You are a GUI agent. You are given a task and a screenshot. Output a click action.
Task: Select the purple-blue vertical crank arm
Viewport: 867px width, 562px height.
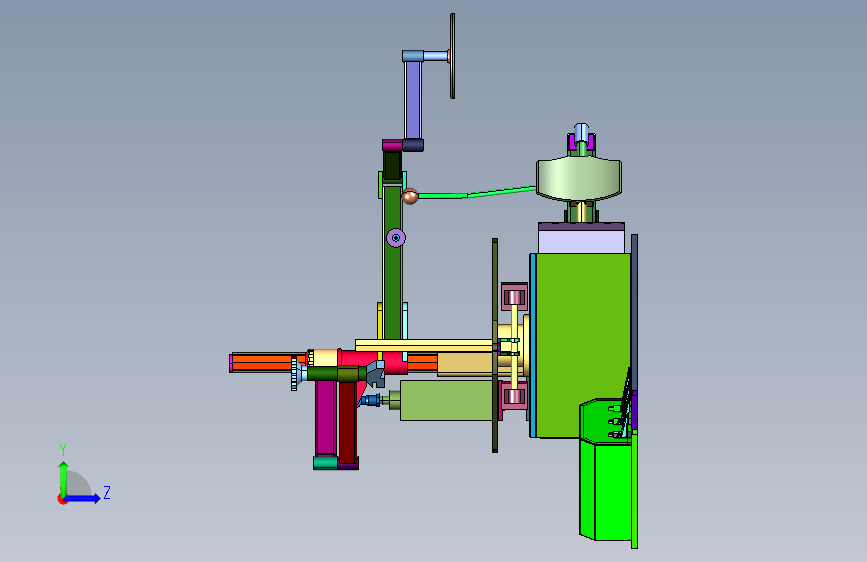[x=413, y=100]
